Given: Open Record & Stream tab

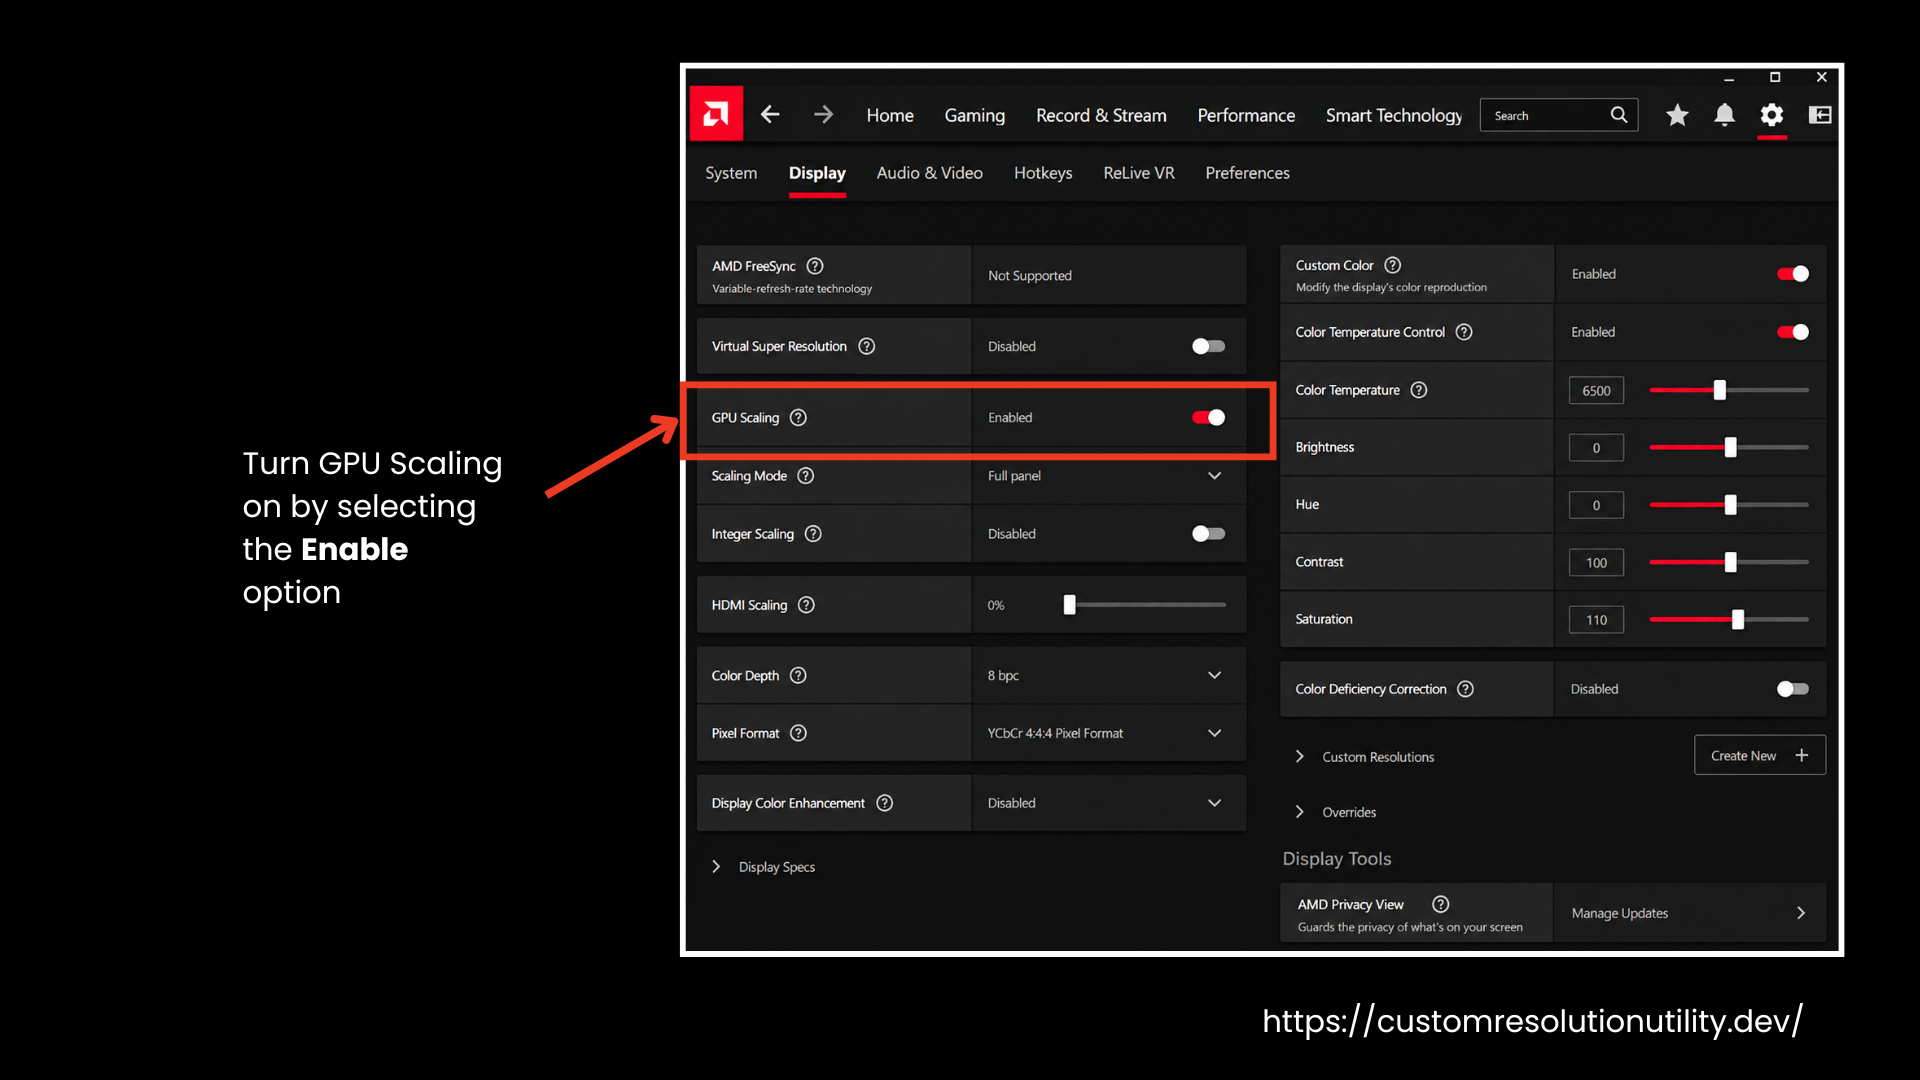Looking at the screenshot, I should coord(1101,116).
